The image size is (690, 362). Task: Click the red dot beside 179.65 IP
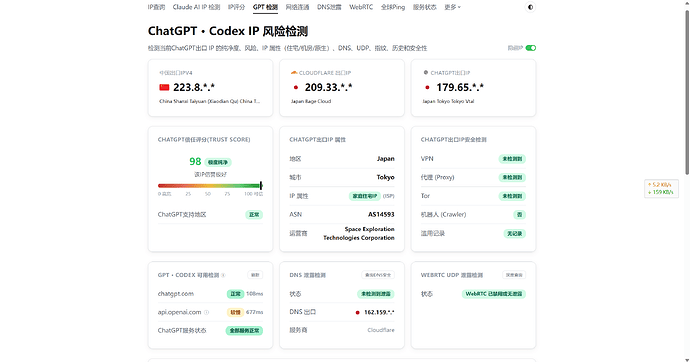427,88
